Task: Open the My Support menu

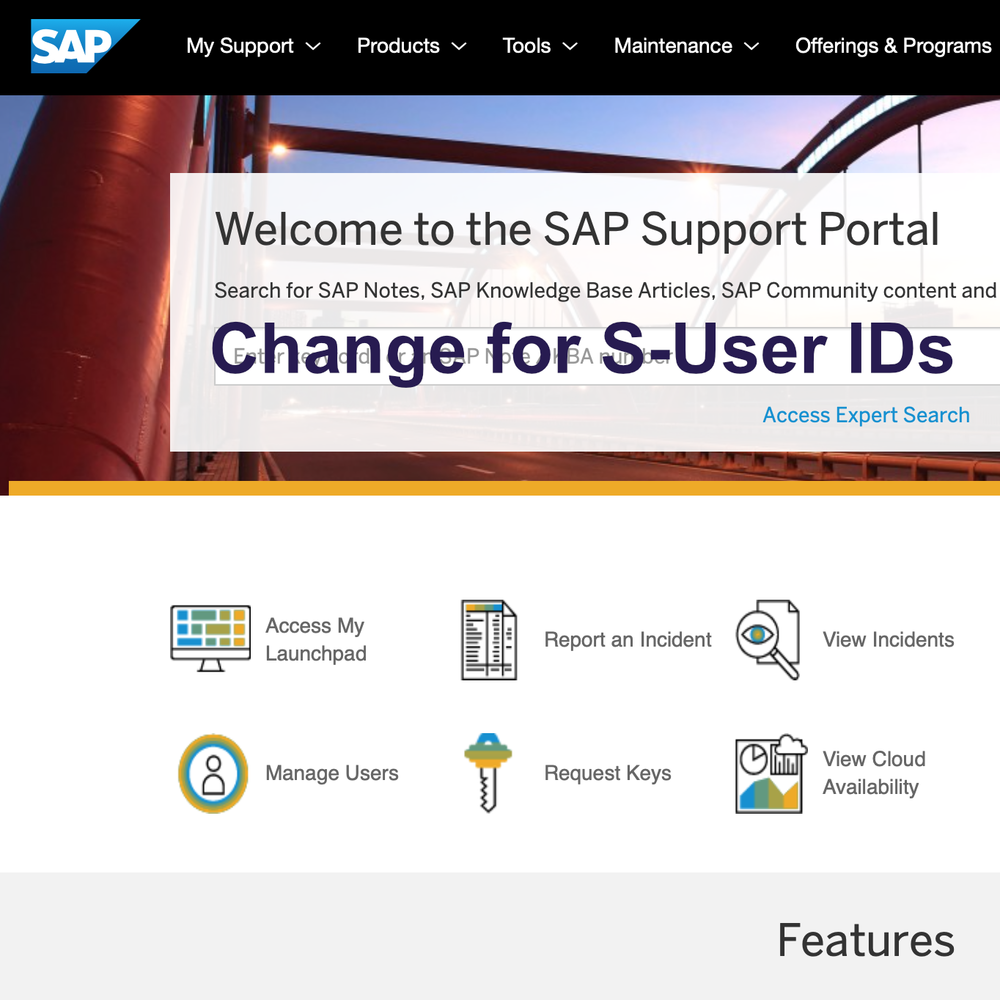Action: pyautogui.click(x=240, y=46)
